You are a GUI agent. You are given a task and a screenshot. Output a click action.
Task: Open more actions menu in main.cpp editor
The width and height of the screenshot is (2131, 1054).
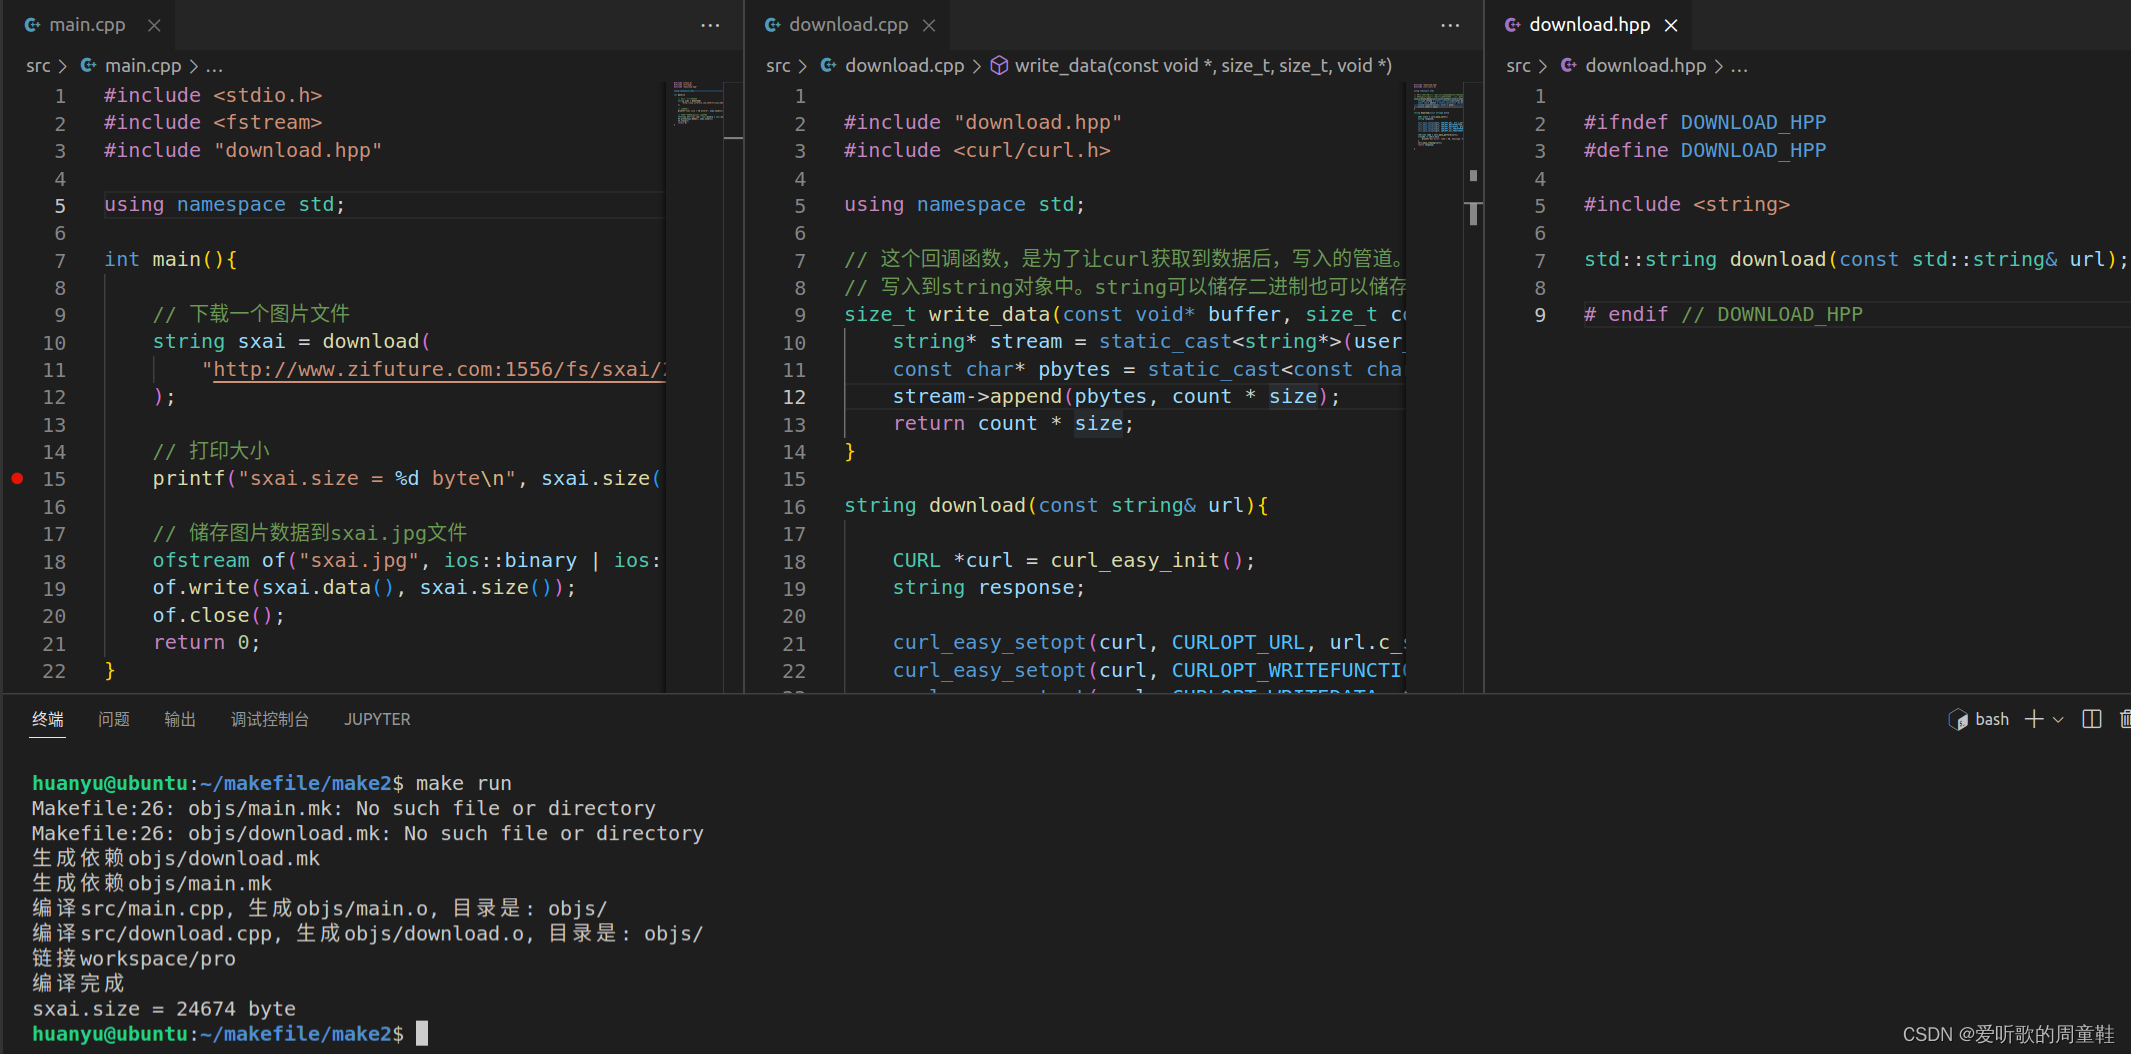point(710,25)
